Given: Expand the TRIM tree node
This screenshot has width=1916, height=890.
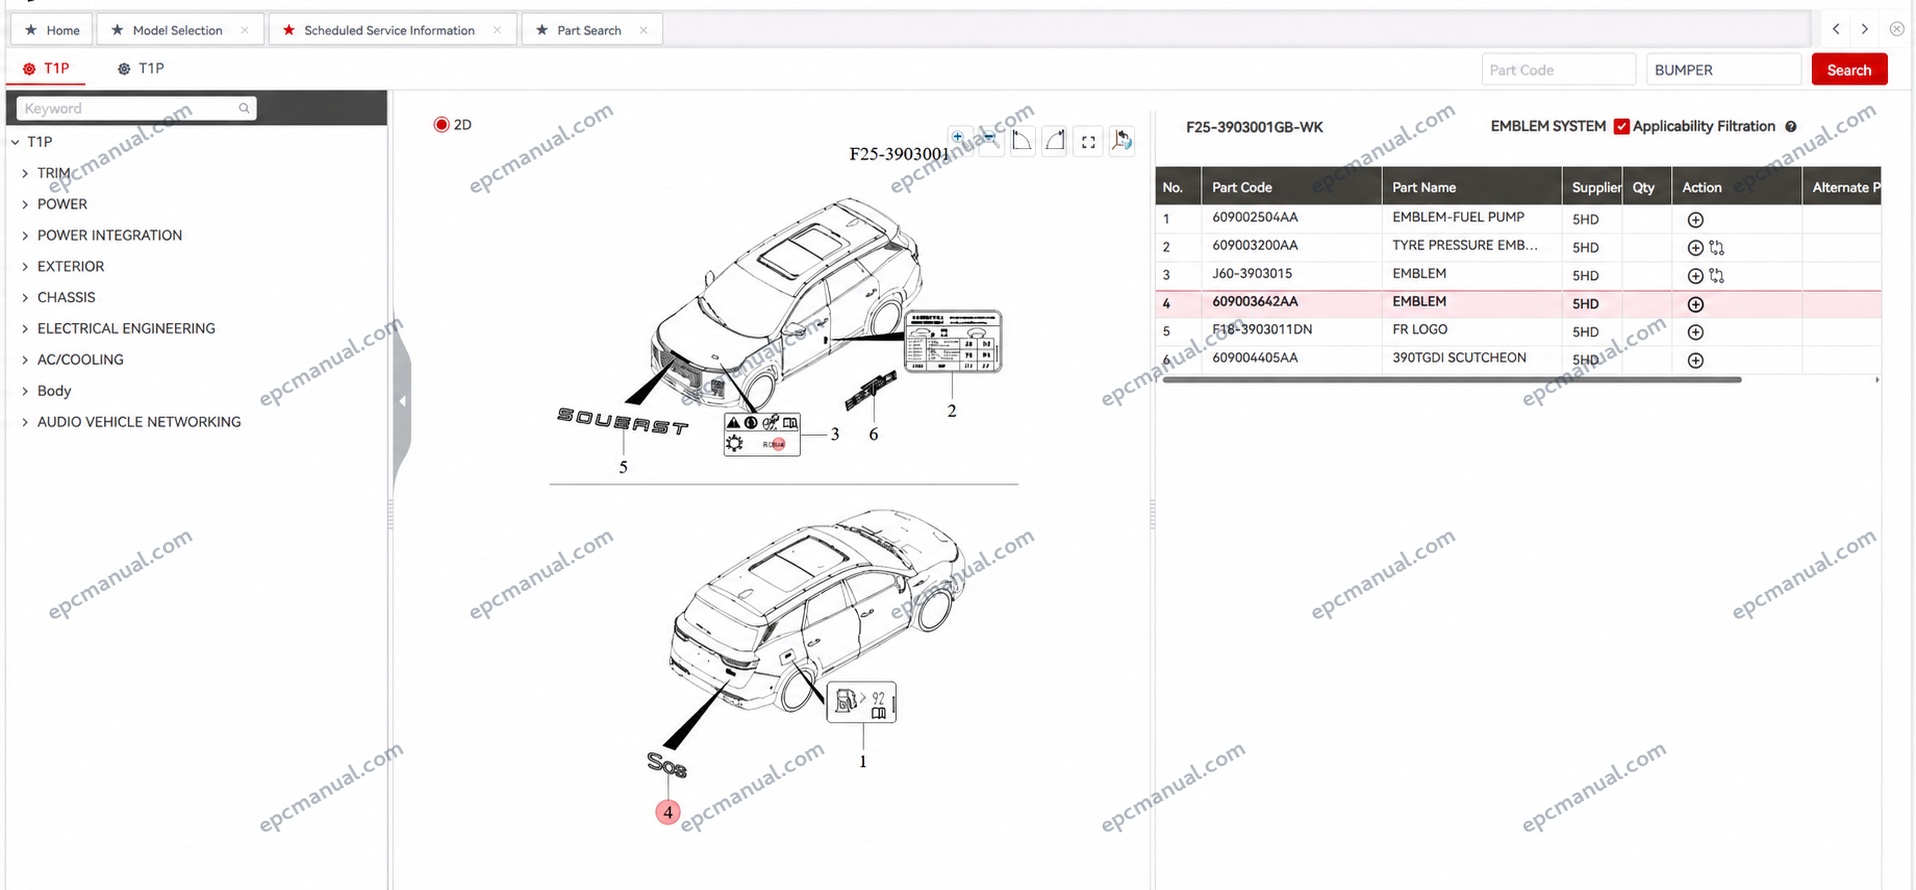Looking at the screenshot, I should pyautogui.click(x=25, y=173).
